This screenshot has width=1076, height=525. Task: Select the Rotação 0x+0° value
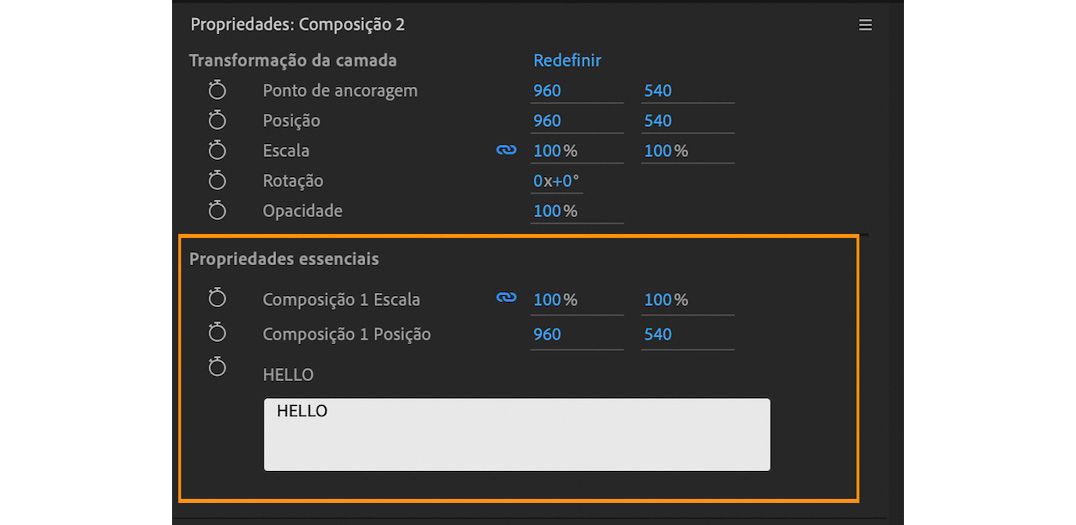tap(555, 181)
